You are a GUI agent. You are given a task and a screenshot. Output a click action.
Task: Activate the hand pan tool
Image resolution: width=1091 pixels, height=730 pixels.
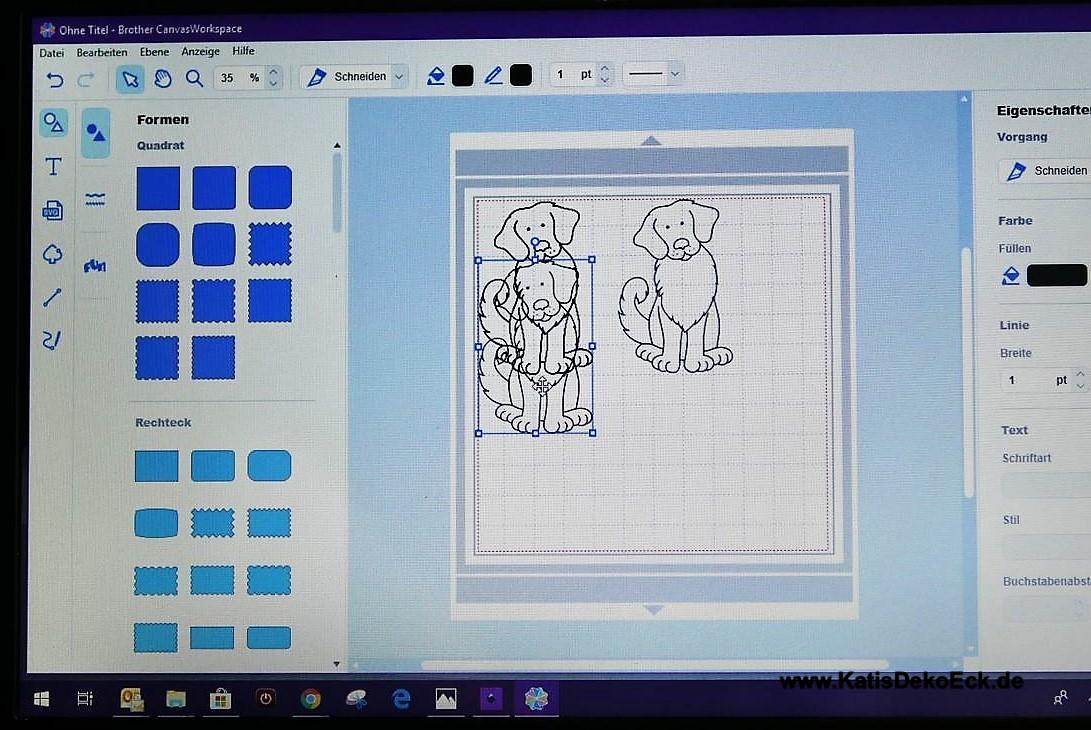[x=162, y=78]
